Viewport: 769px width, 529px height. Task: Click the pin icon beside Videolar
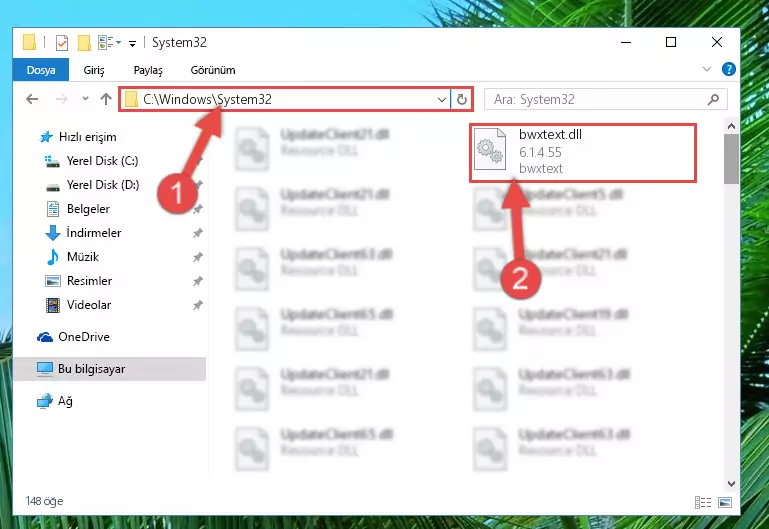(198, 305)
